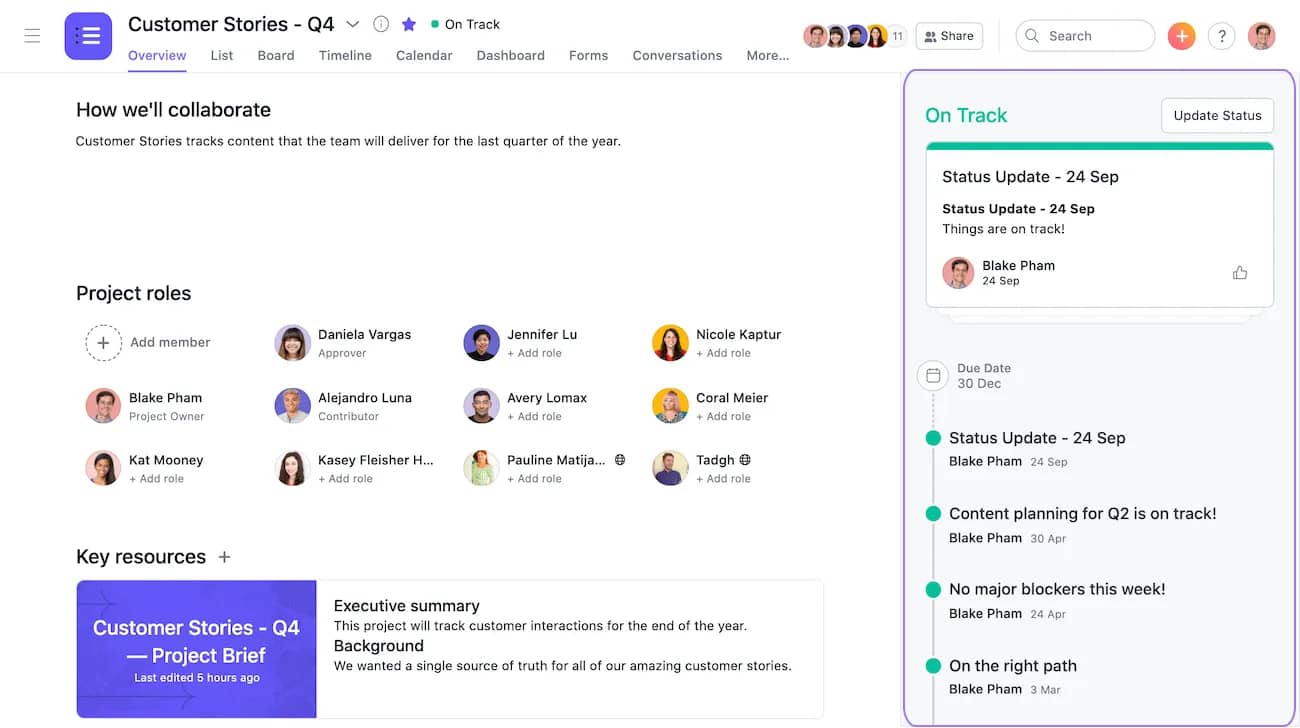Click the Share button
Image resolution: width=1300 pixels, height=728 pixels.
[x=948, y=35]
